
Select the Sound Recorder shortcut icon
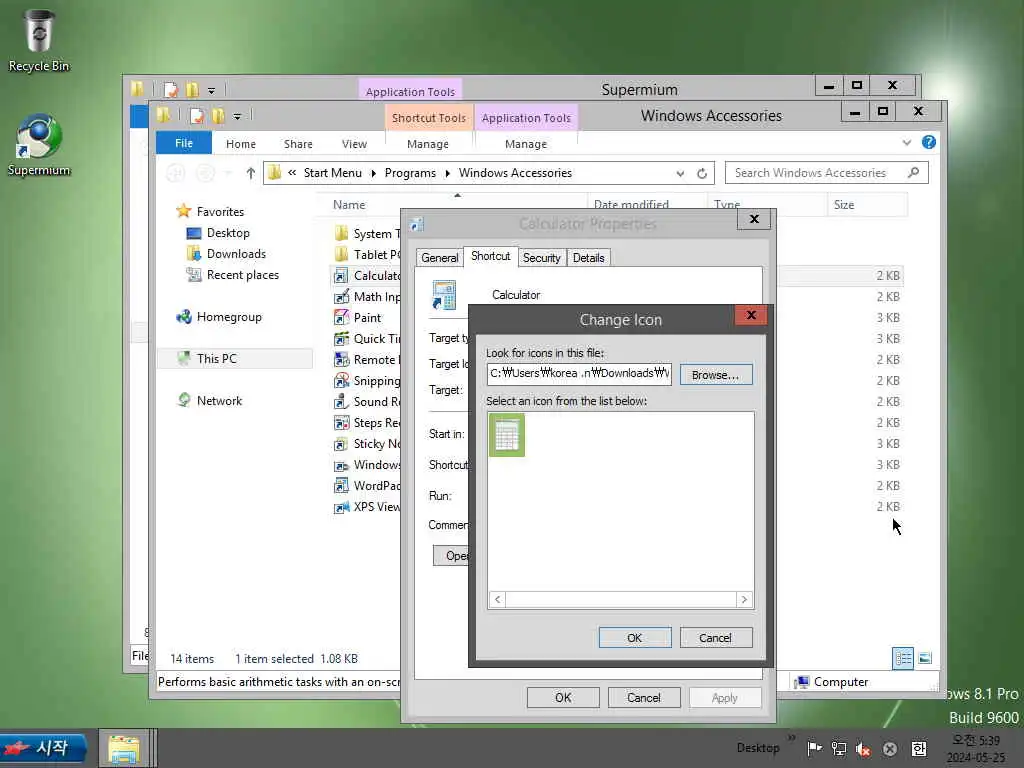point(342,402)
